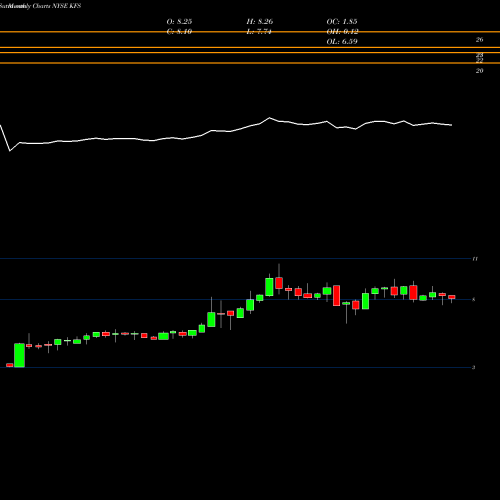Viewport: 500px width, 500px height.
Task: Click the upper axis label '26'
Action: click(x=479, y=40)
